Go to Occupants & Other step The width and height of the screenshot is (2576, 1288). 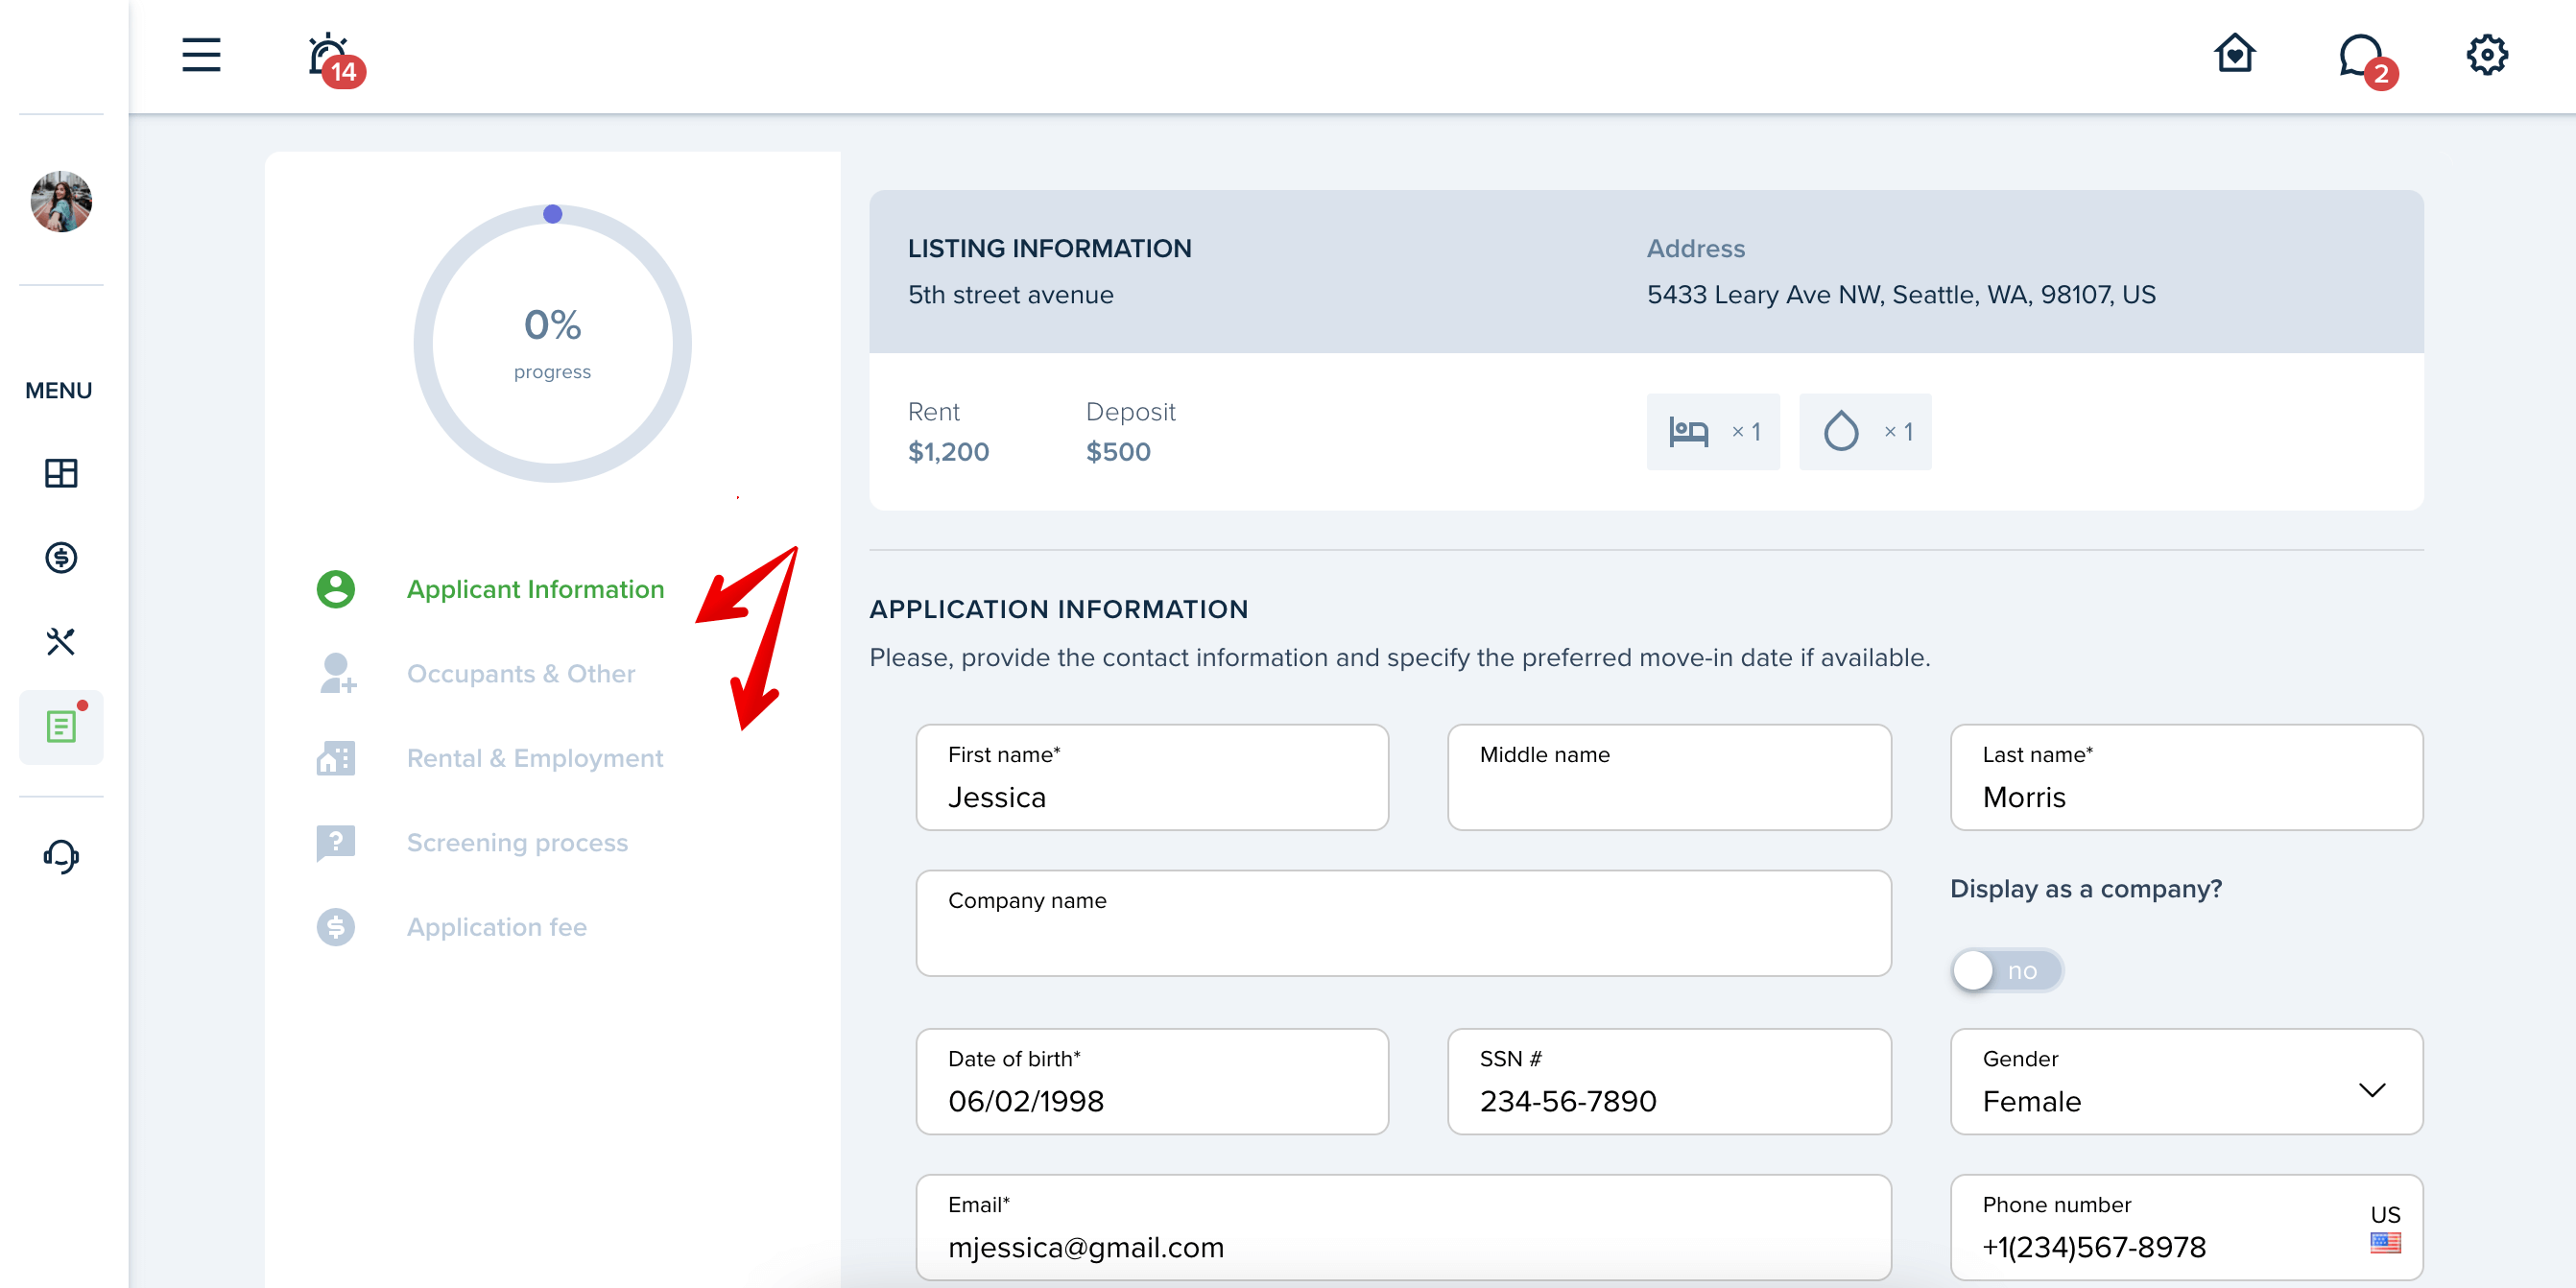521,674
